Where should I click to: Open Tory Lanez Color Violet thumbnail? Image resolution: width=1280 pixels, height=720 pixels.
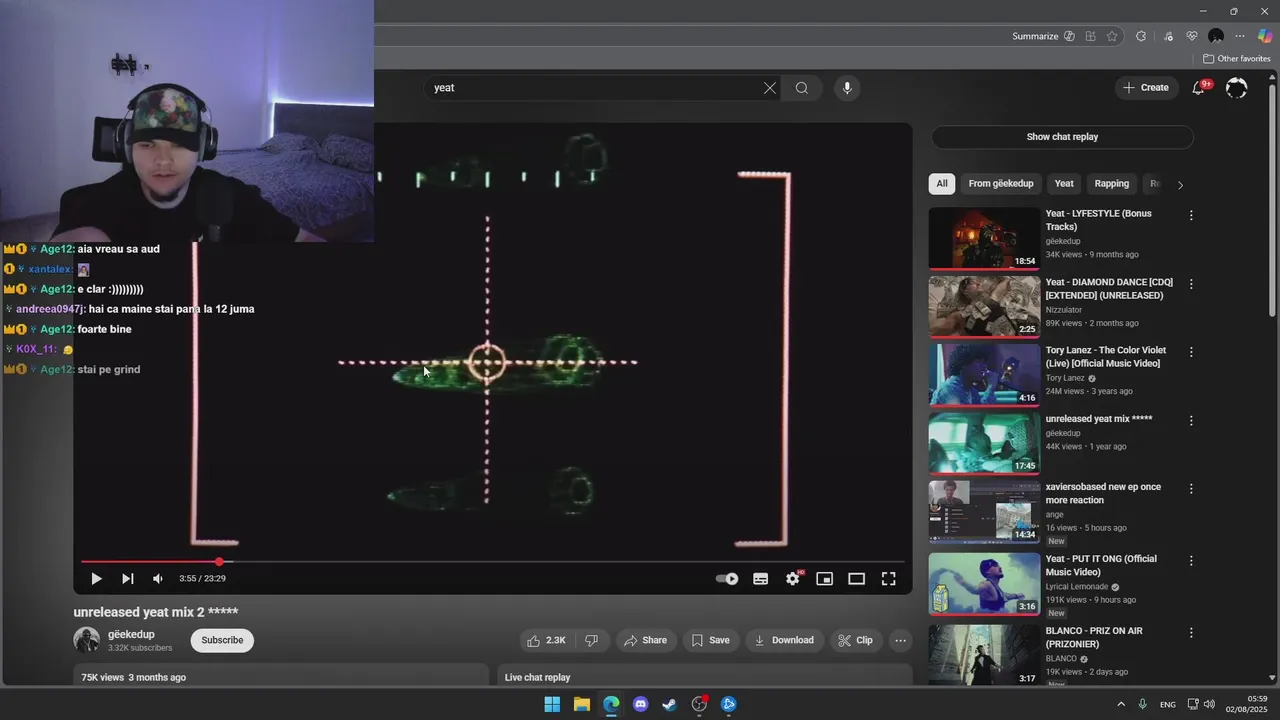(x=984, y=375)
